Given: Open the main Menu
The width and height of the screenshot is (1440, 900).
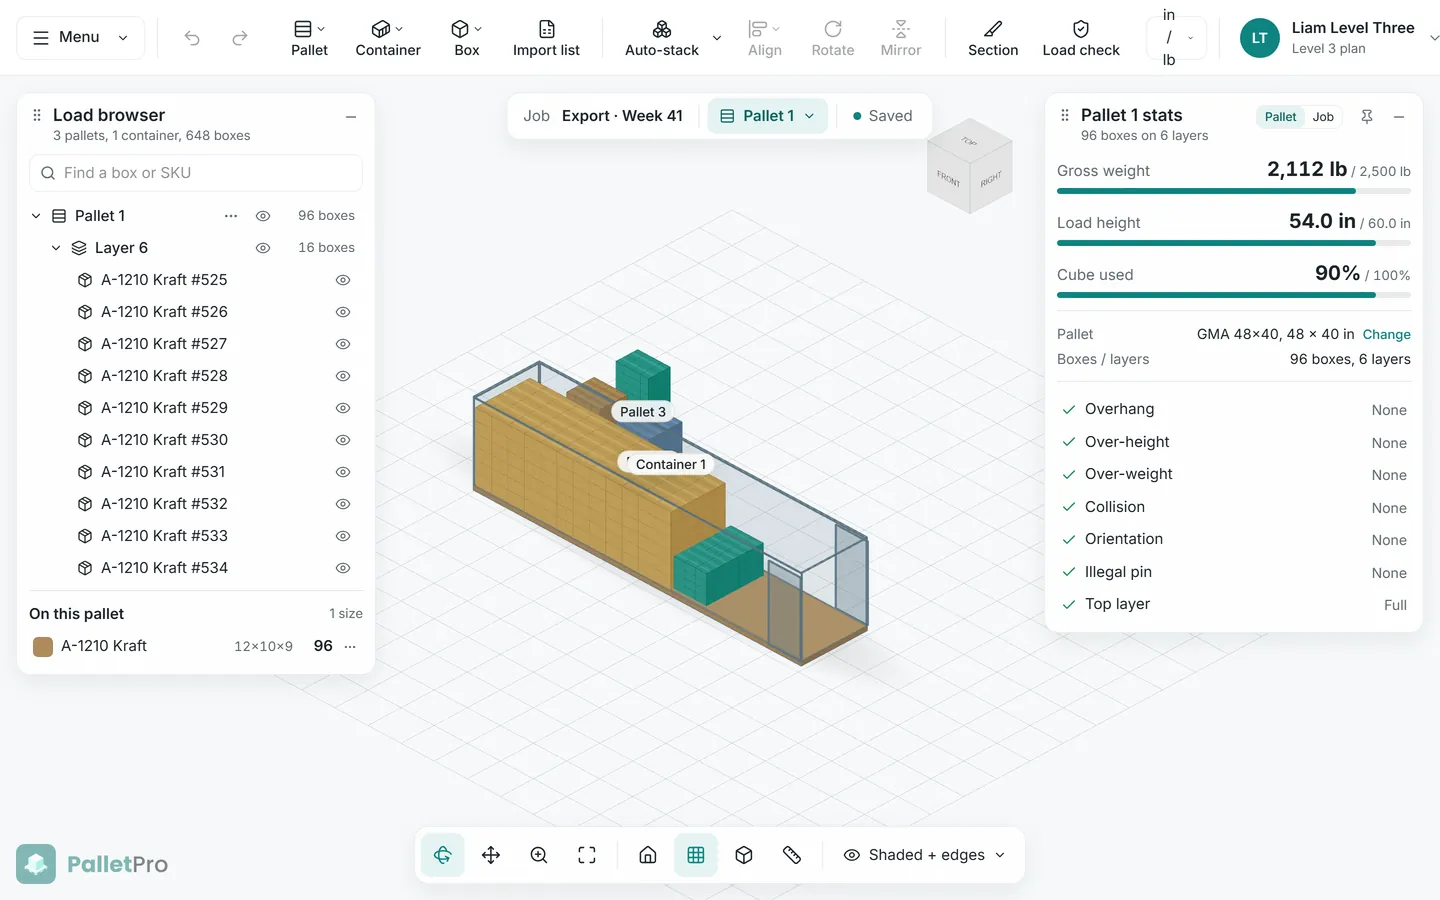Looking at the screenshot, I should pos(80,38).
